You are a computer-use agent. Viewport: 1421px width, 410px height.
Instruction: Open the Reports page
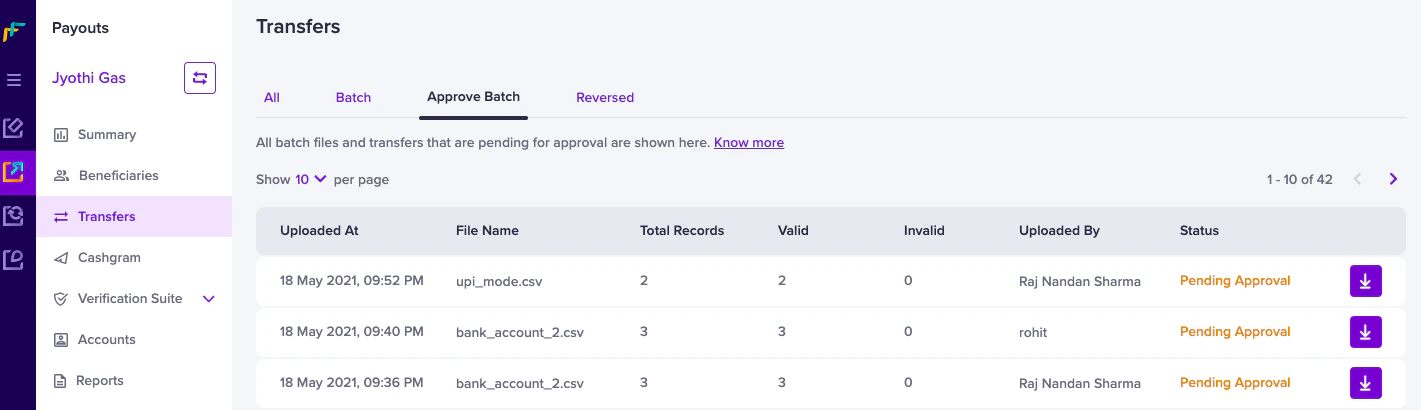[x=100, y=380]
